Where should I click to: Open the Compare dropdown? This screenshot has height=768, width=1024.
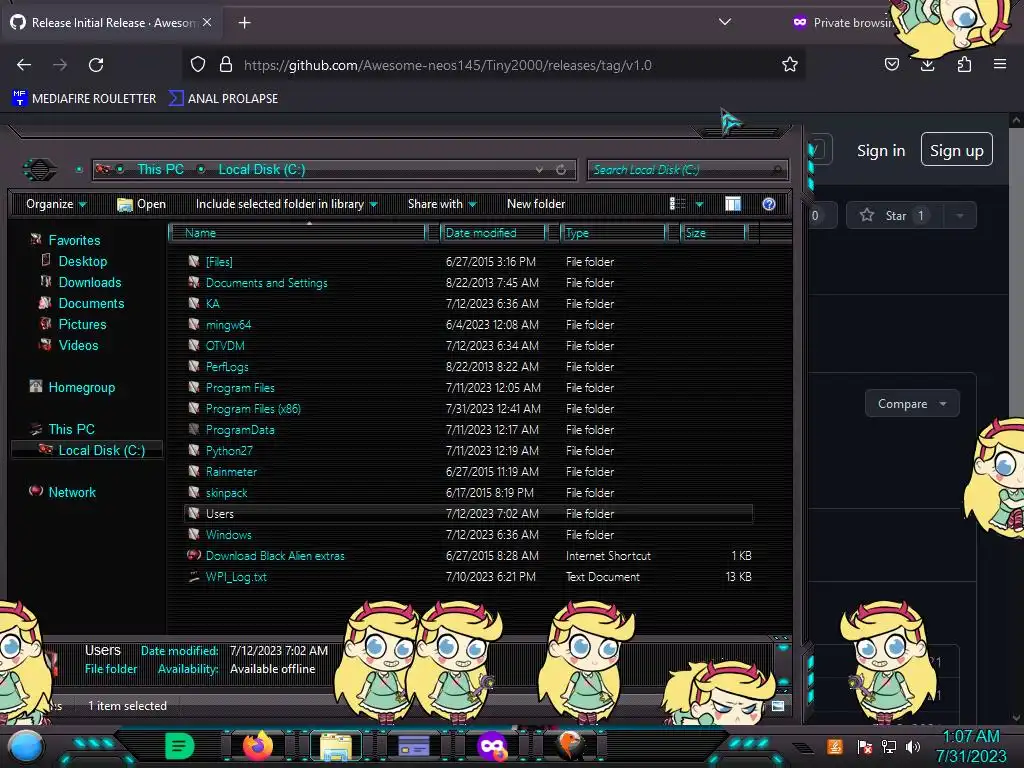[912, 404]
